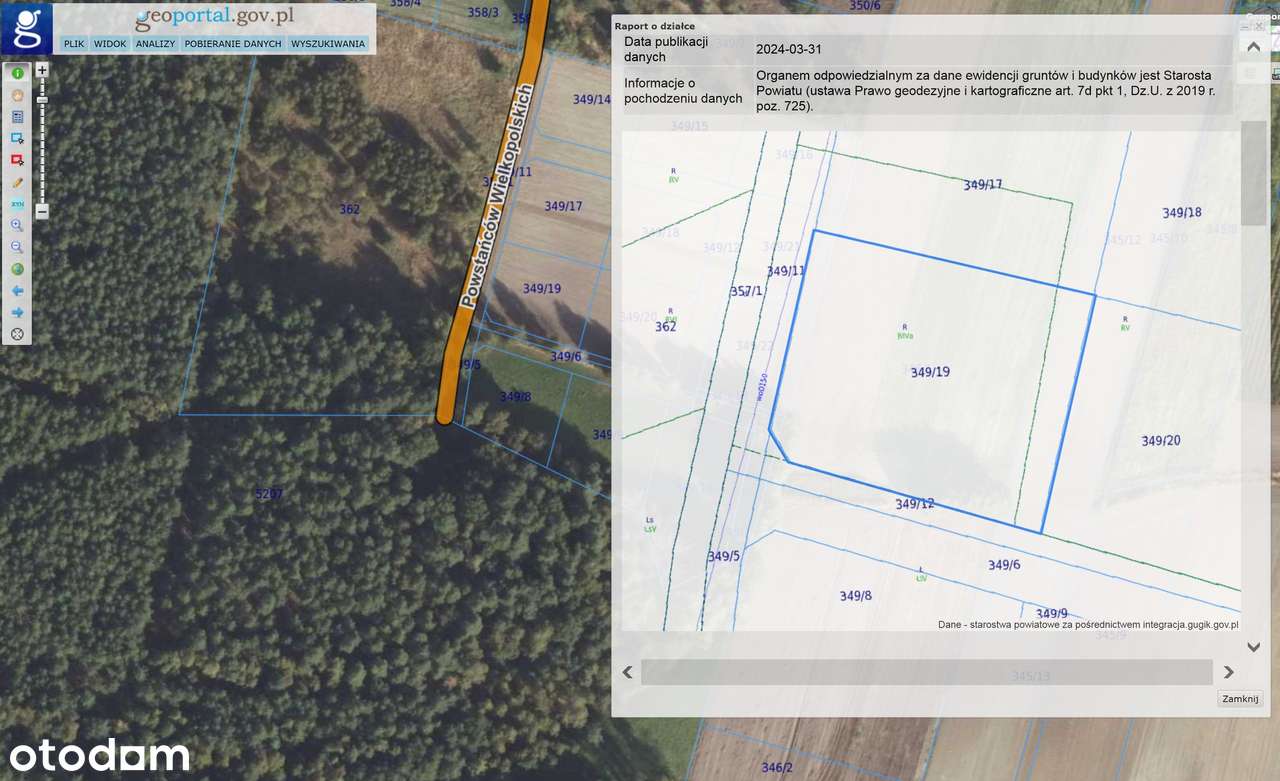Open the WYSZUKIWANIA menu
The width and height of the screenshot is (1280, 781).
328,44
